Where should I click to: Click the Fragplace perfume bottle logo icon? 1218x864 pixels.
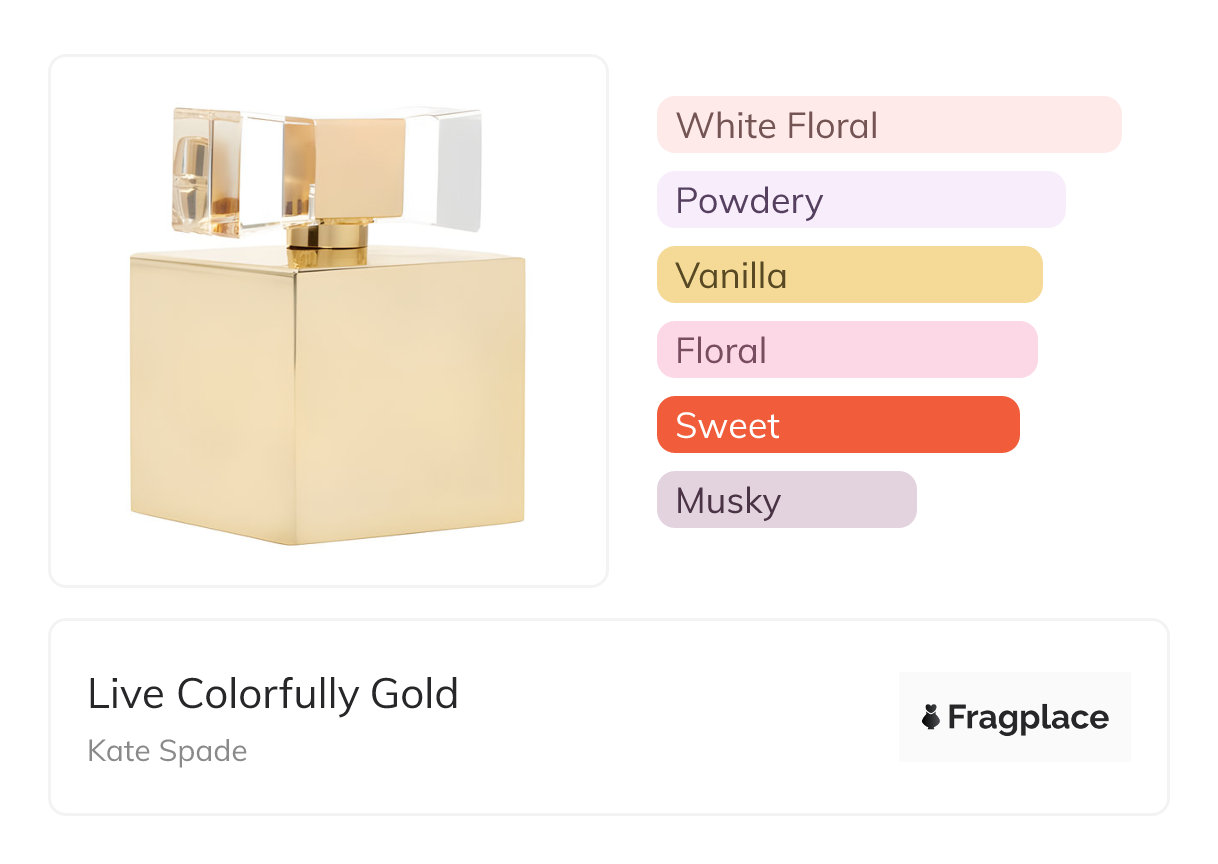coord(931,717)
